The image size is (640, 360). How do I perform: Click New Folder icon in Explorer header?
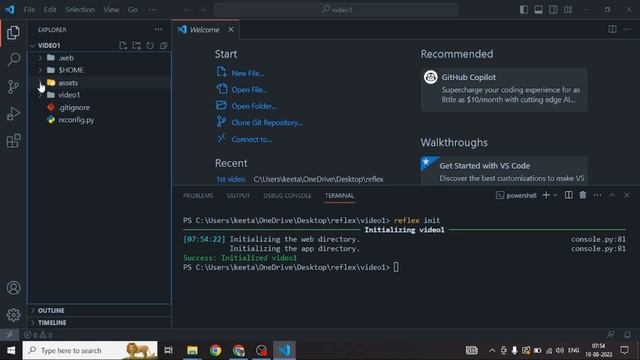point(136,45)
